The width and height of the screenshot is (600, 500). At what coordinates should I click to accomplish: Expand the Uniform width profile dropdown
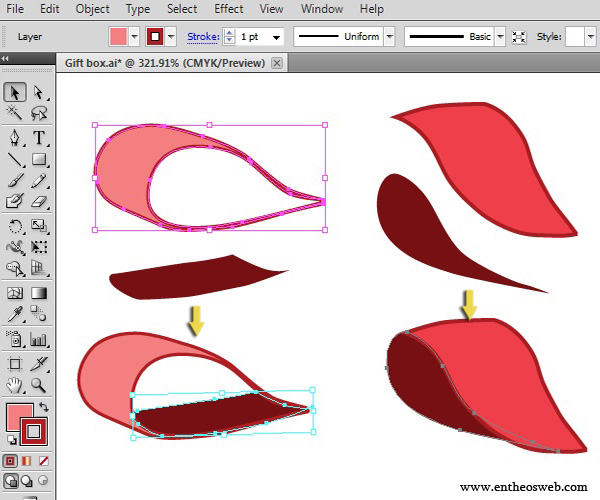[x=388, y=37]
